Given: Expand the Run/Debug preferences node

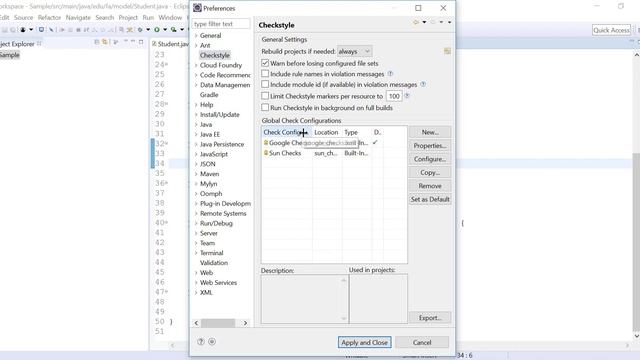Looking at the screenshot, I should (196, 223).
